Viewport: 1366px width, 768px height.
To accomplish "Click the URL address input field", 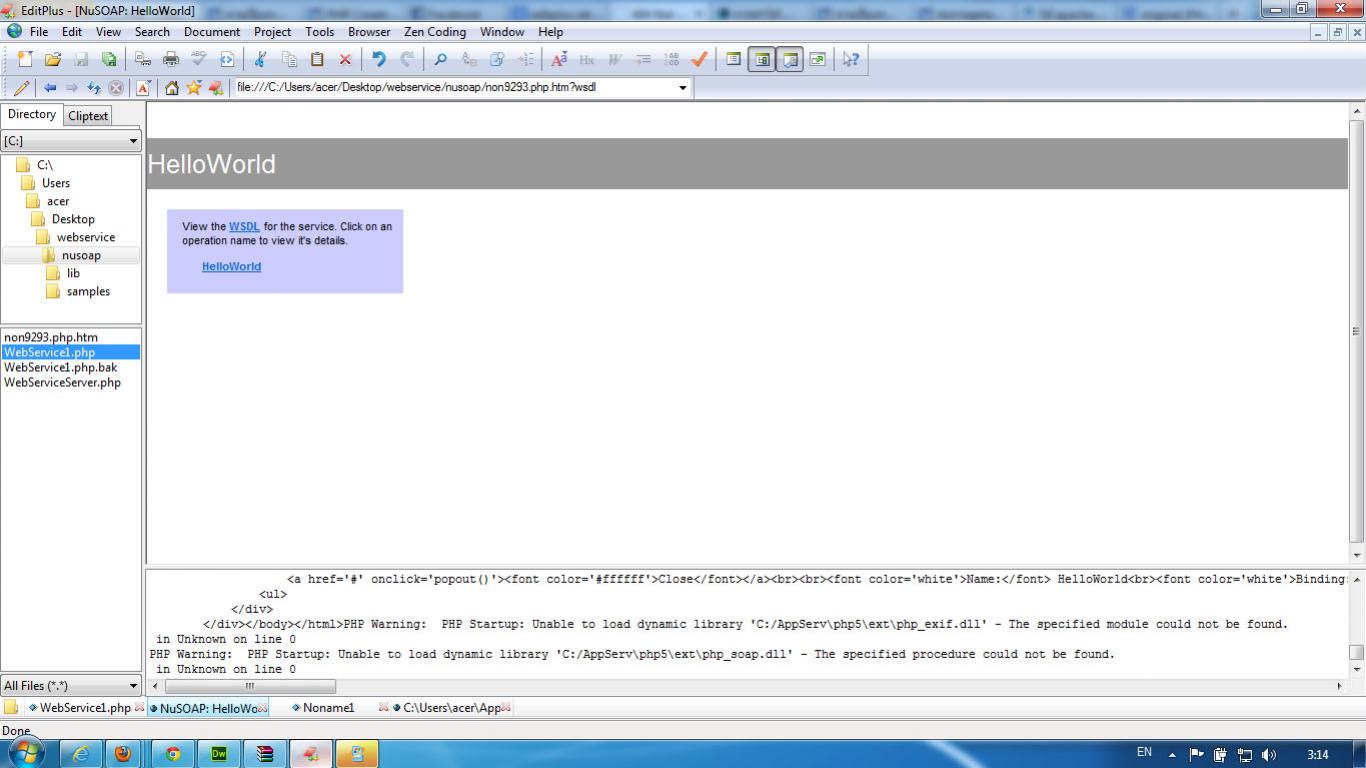I will 455,87.
